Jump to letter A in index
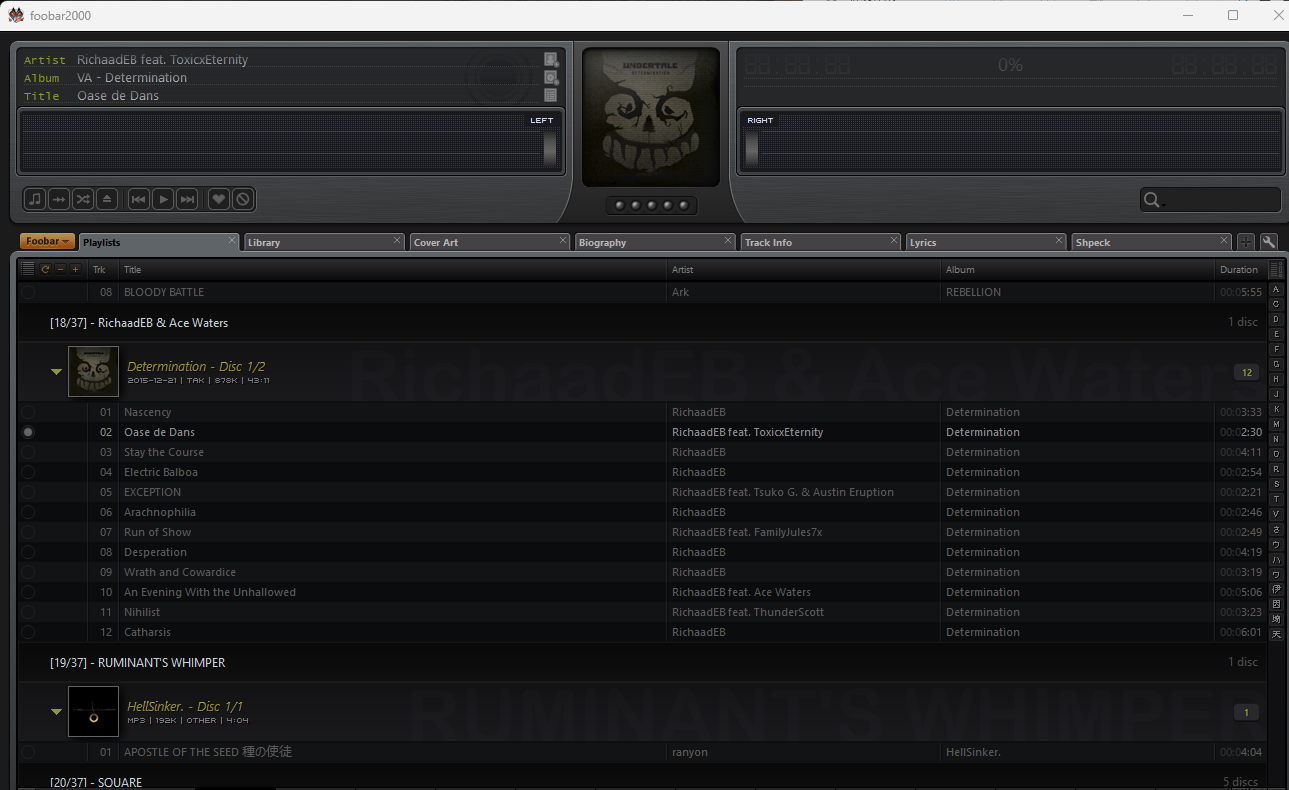Image resolution: width=1289 pixels, height=790 pixels. [x=1276, y=289]
